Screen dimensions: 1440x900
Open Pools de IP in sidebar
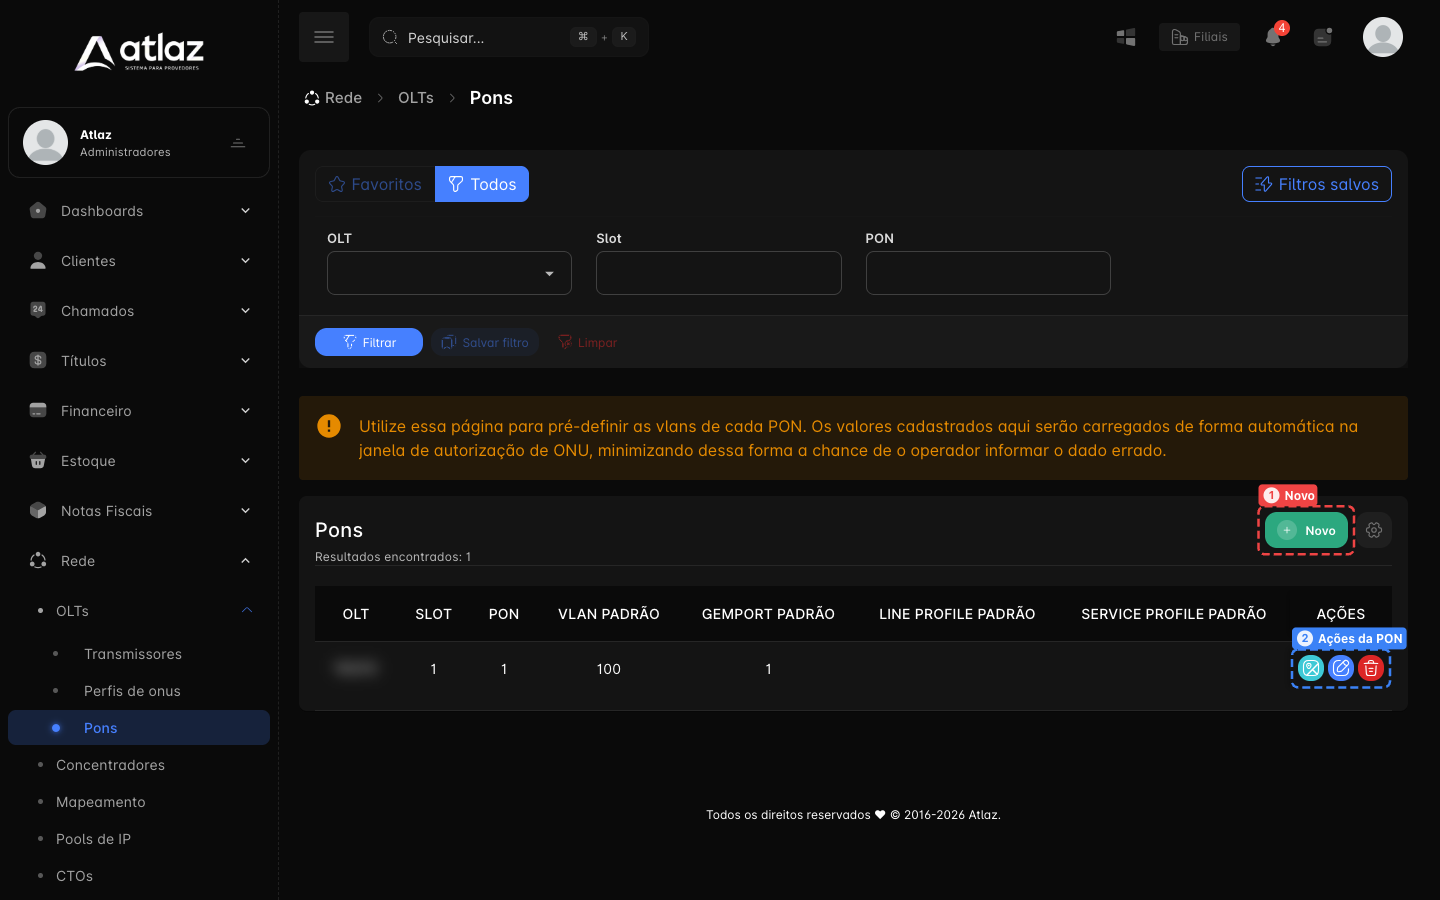click(93, 839)
